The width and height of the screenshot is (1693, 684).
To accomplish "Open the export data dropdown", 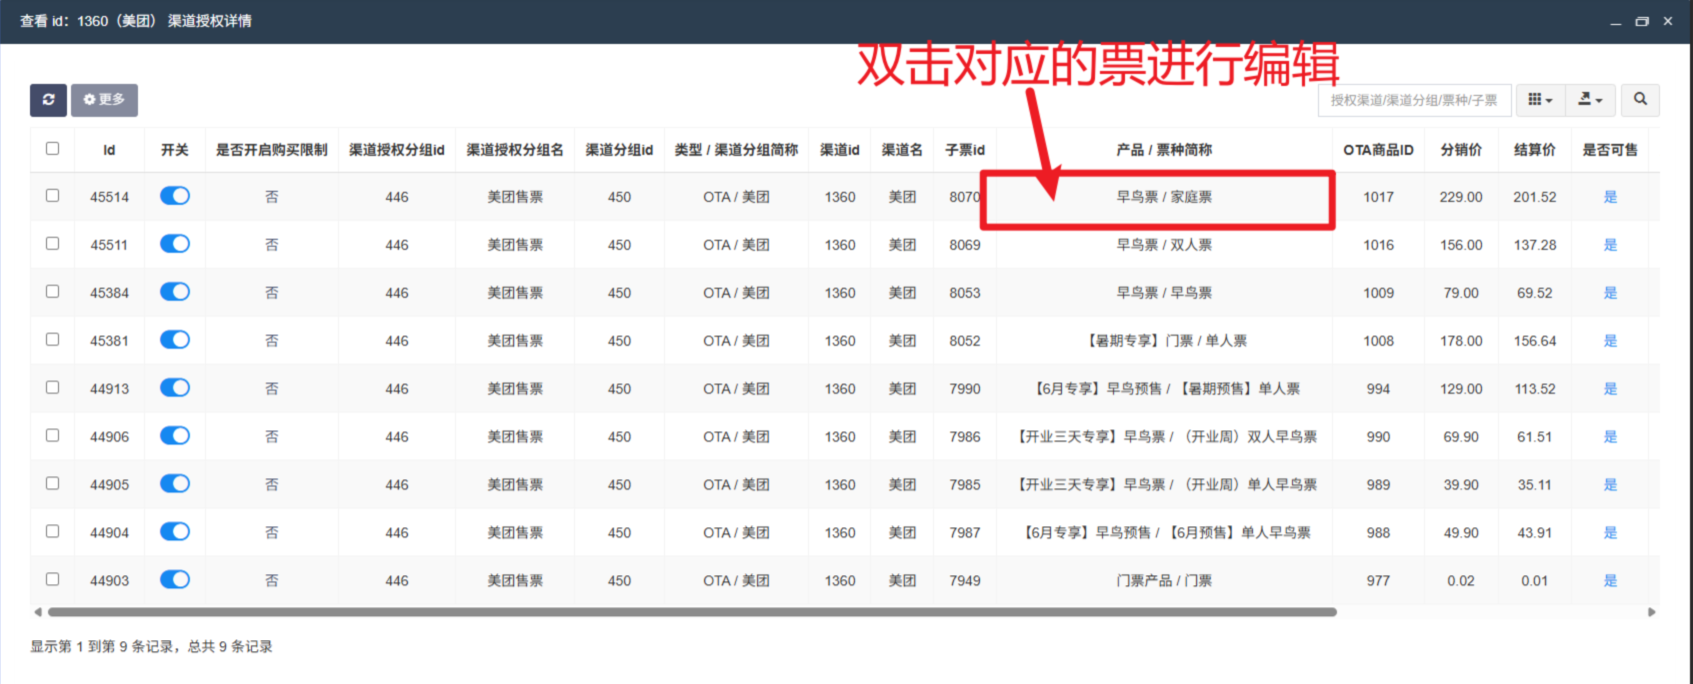I will (1590, 100).
